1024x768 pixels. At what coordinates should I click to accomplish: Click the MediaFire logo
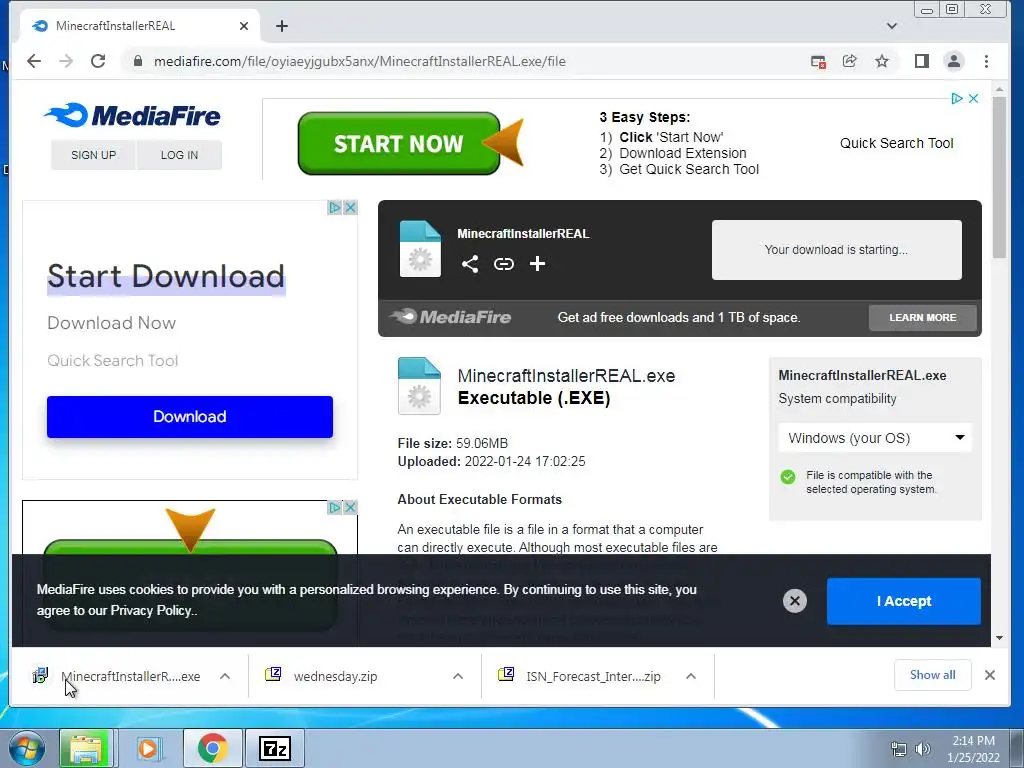[133, 116]
